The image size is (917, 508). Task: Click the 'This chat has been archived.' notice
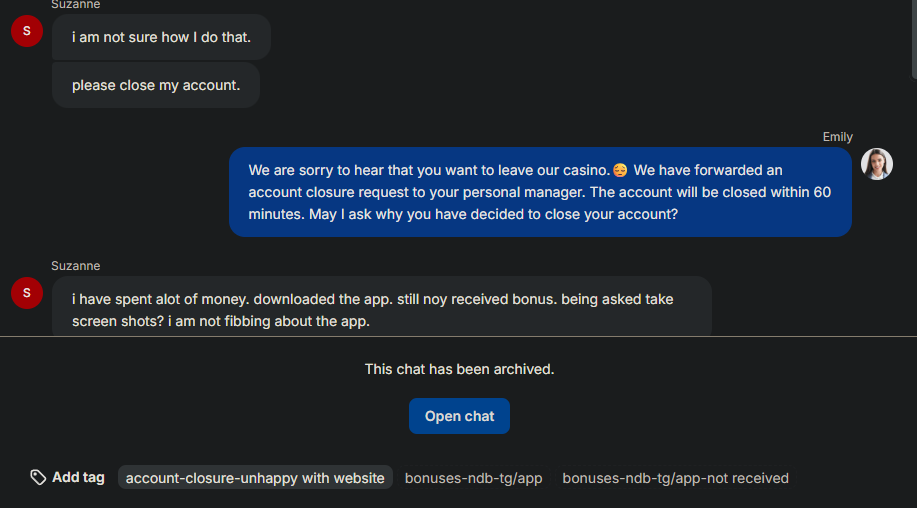[x=459, y=369]
